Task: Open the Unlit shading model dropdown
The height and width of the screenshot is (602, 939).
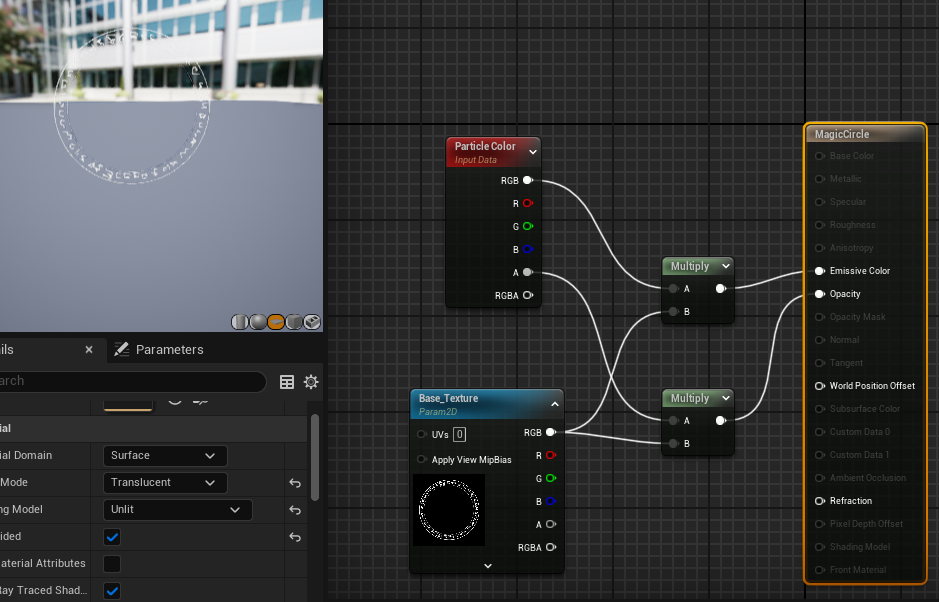Action: pyautogui.click(x=177, y=510)
